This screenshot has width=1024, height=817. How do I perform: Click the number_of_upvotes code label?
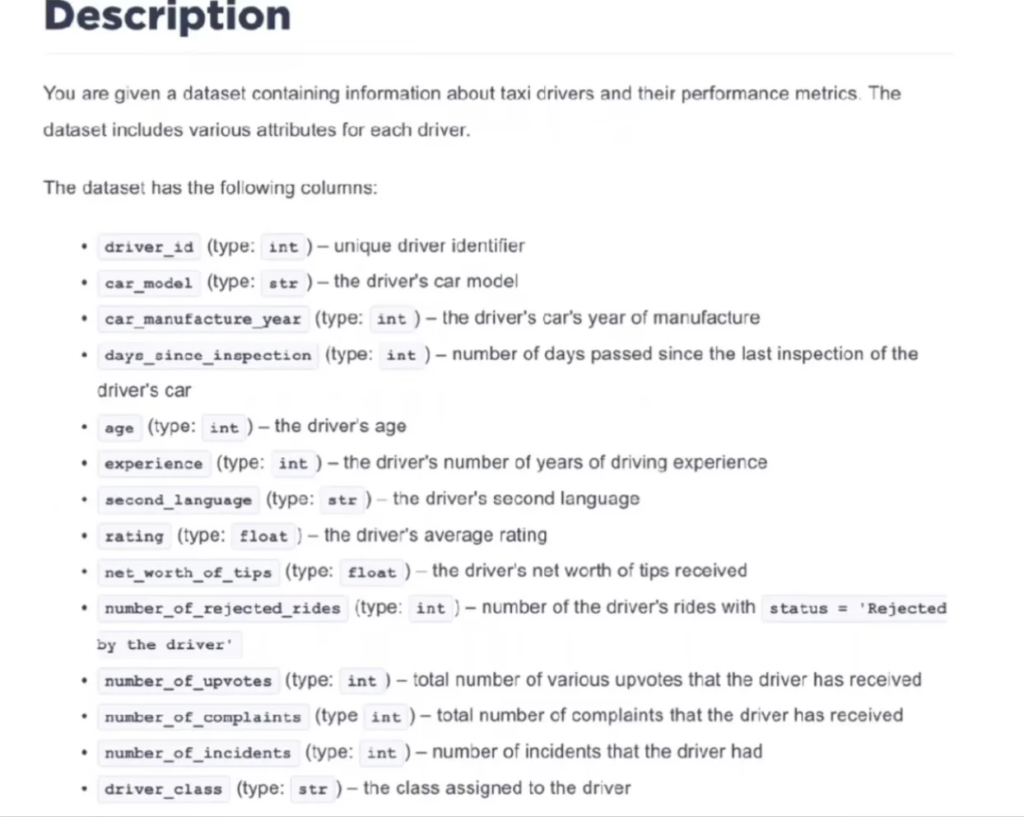point(188,681)
